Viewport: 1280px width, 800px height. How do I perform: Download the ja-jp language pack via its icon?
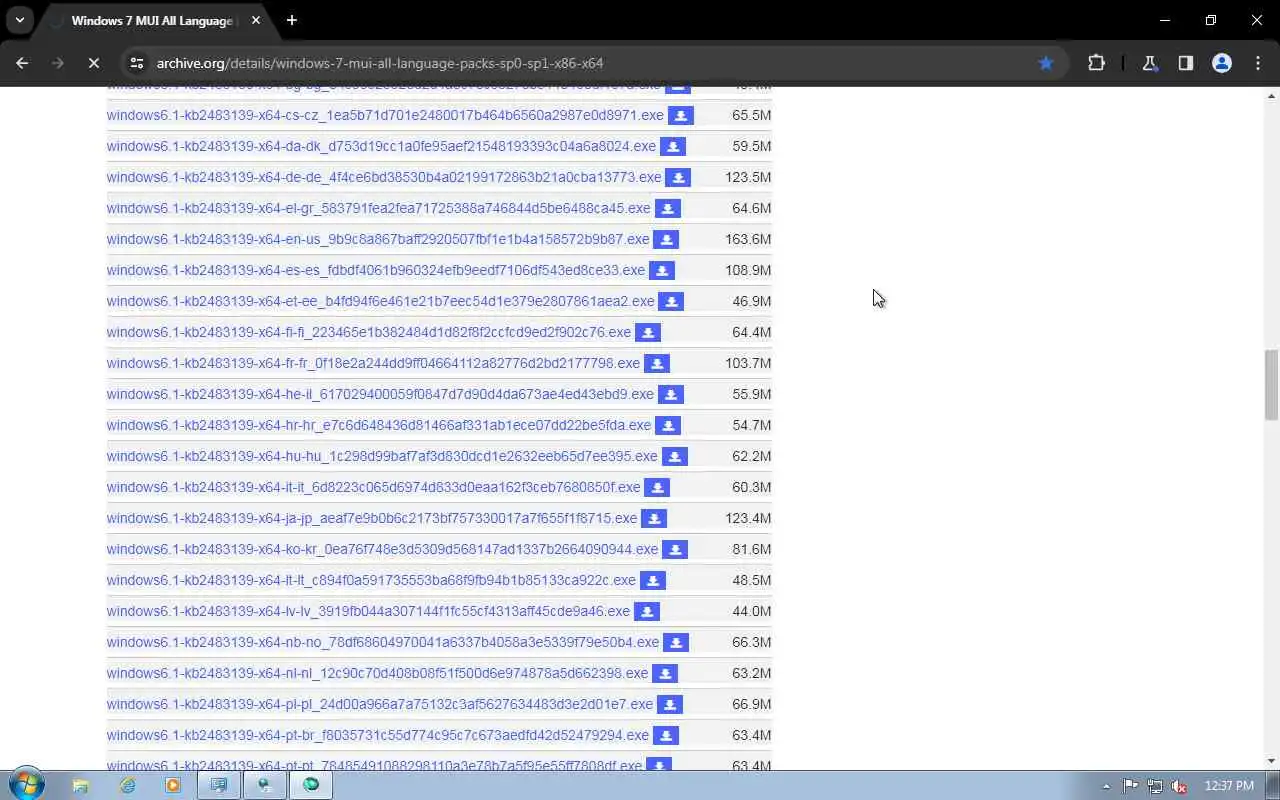coord(654,519)
